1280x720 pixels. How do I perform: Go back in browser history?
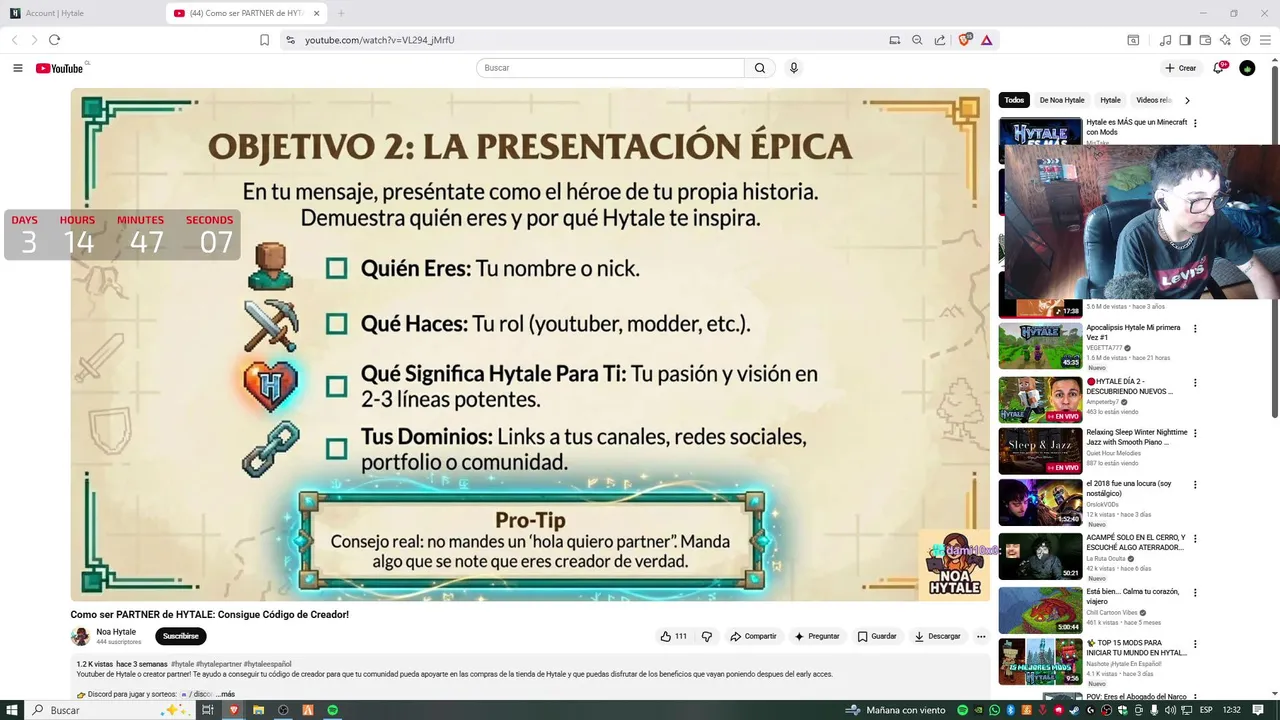point(15,40)
